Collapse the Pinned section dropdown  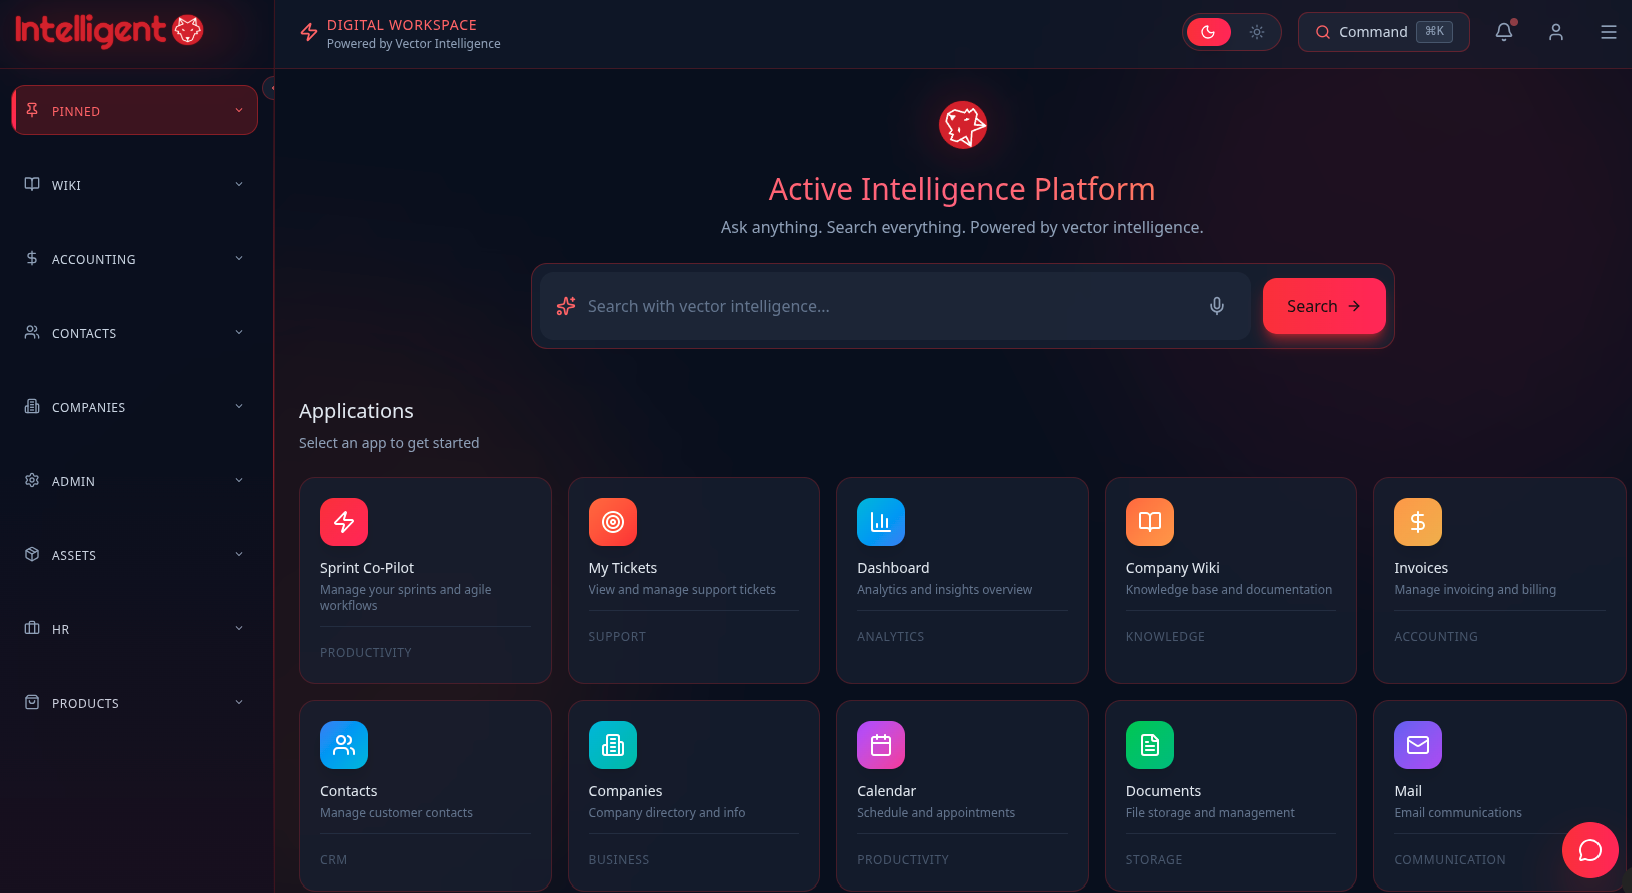pyautogui.click(x=239, y=111)
